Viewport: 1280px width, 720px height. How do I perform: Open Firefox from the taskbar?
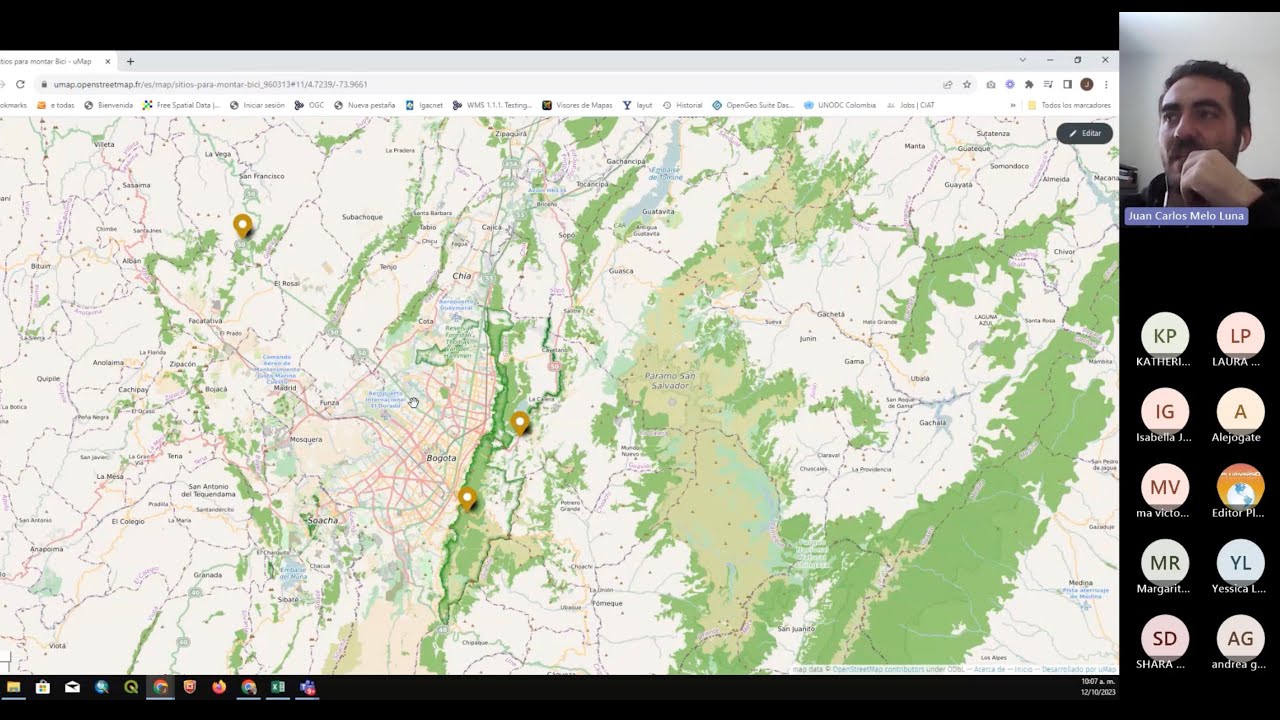pos(219,687)
